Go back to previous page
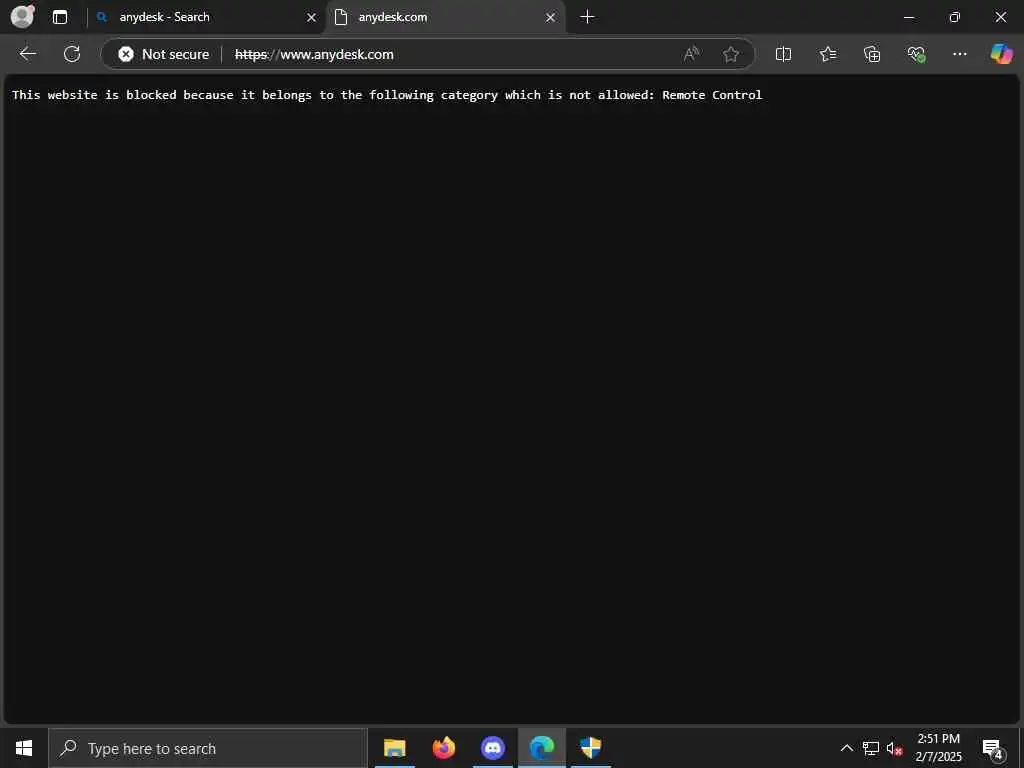The image size is (1024, 768). [x=27, y=54]
